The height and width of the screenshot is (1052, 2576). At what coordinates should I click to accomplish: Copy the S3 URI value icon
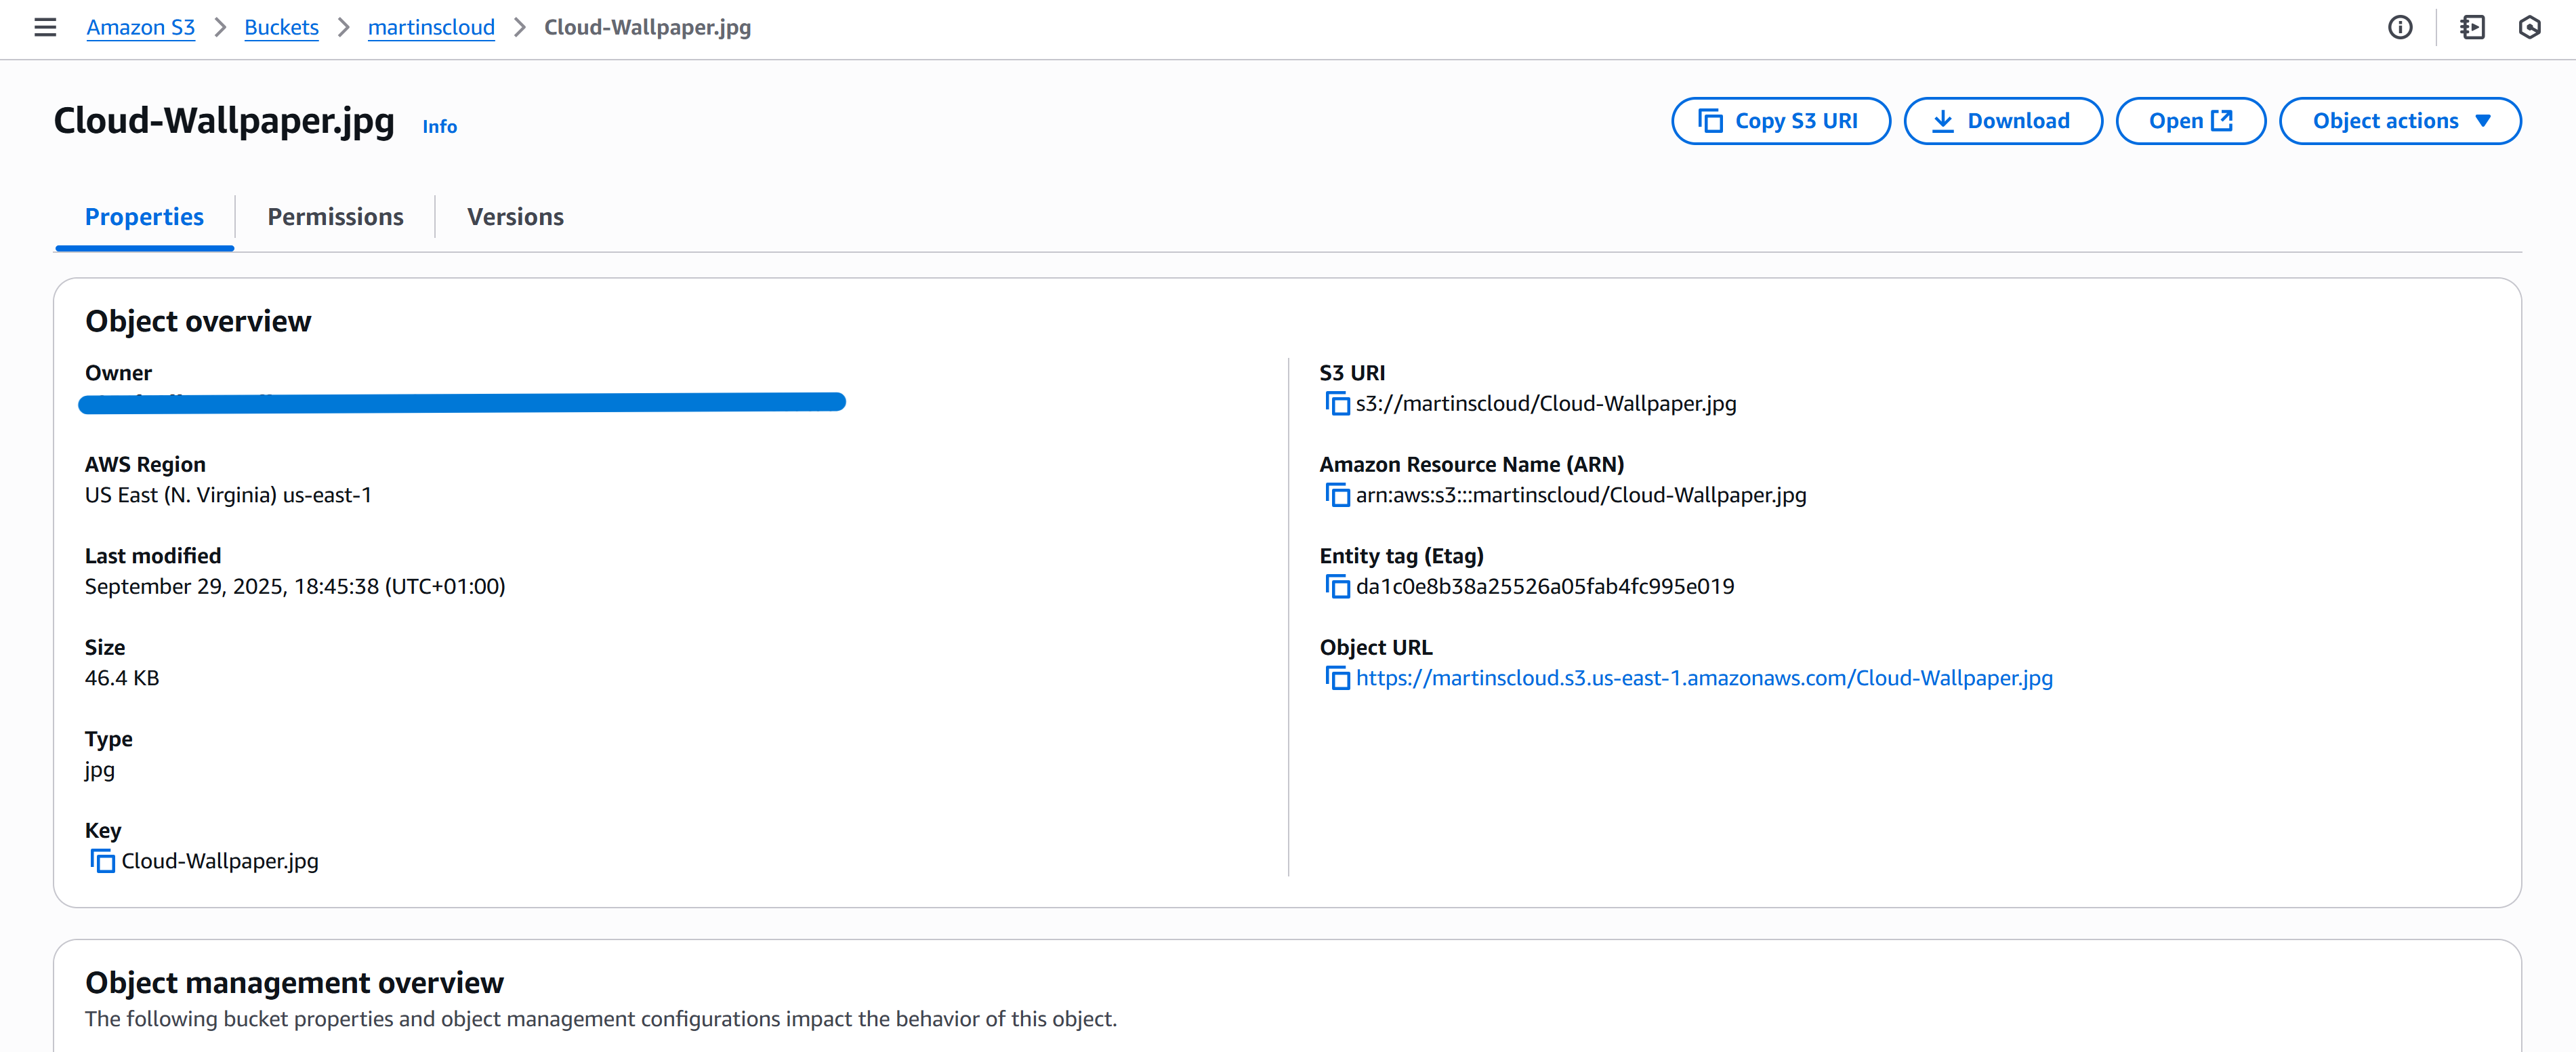click(x=1337, y=403)
